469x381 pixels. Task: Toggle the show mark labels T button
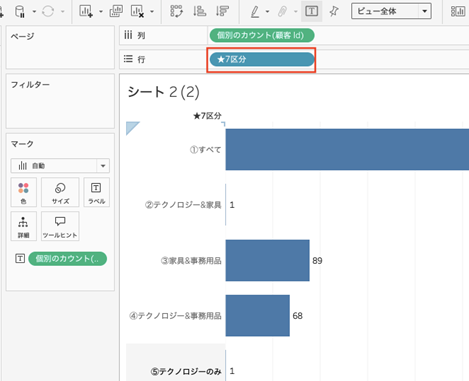[311, 11]
